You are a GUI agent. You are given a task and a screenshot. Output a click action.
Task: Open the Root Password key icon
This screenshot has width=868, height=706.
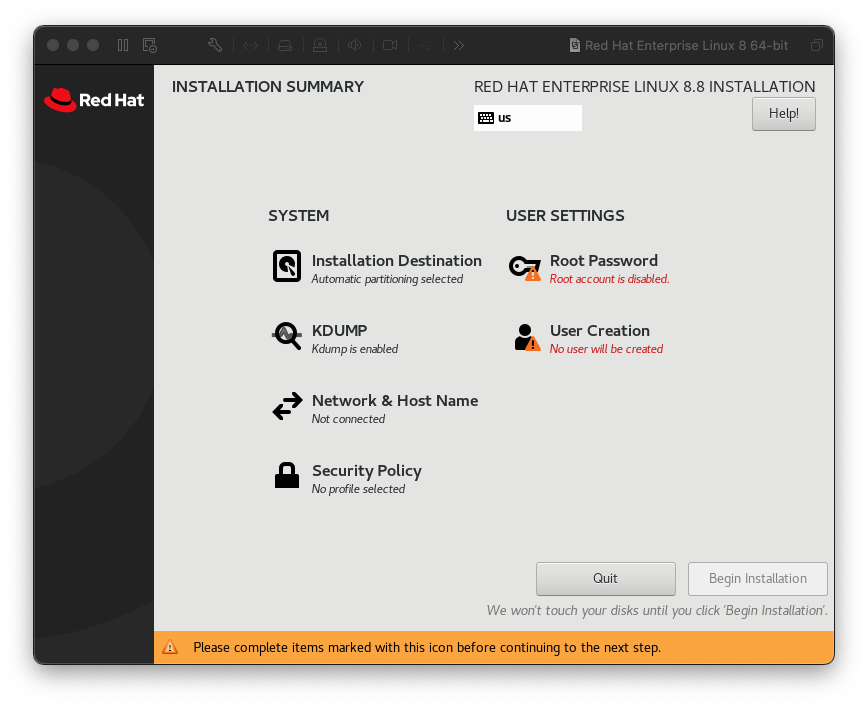tap(525, 268)
